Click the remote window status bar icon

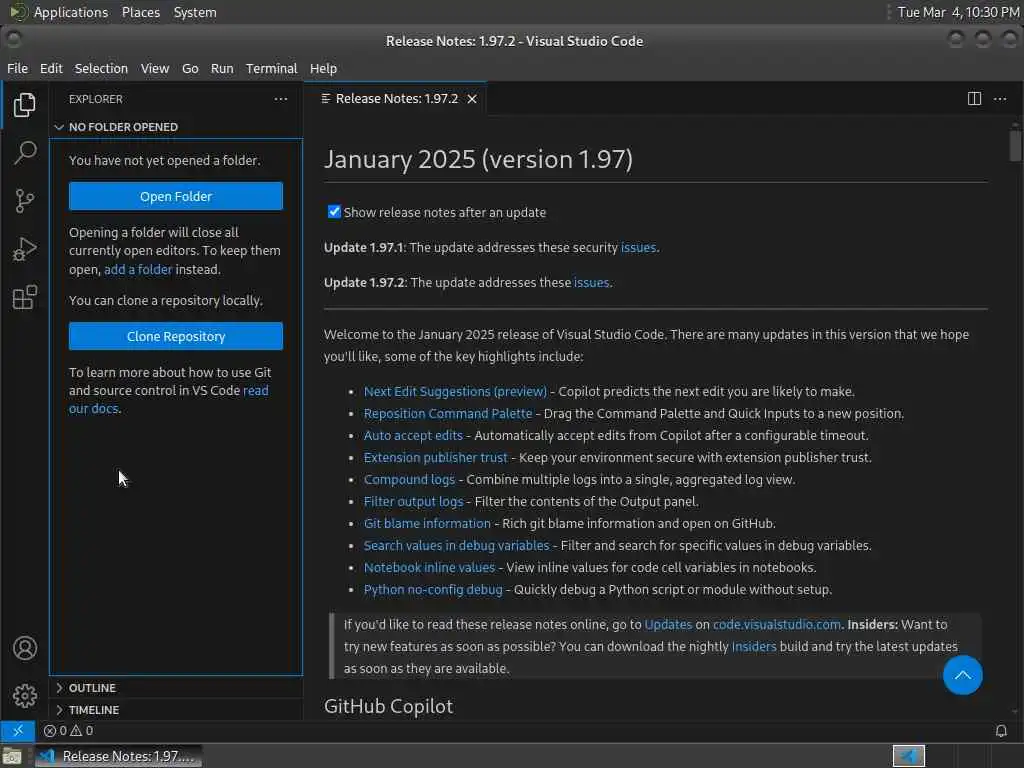coord(17,731)
